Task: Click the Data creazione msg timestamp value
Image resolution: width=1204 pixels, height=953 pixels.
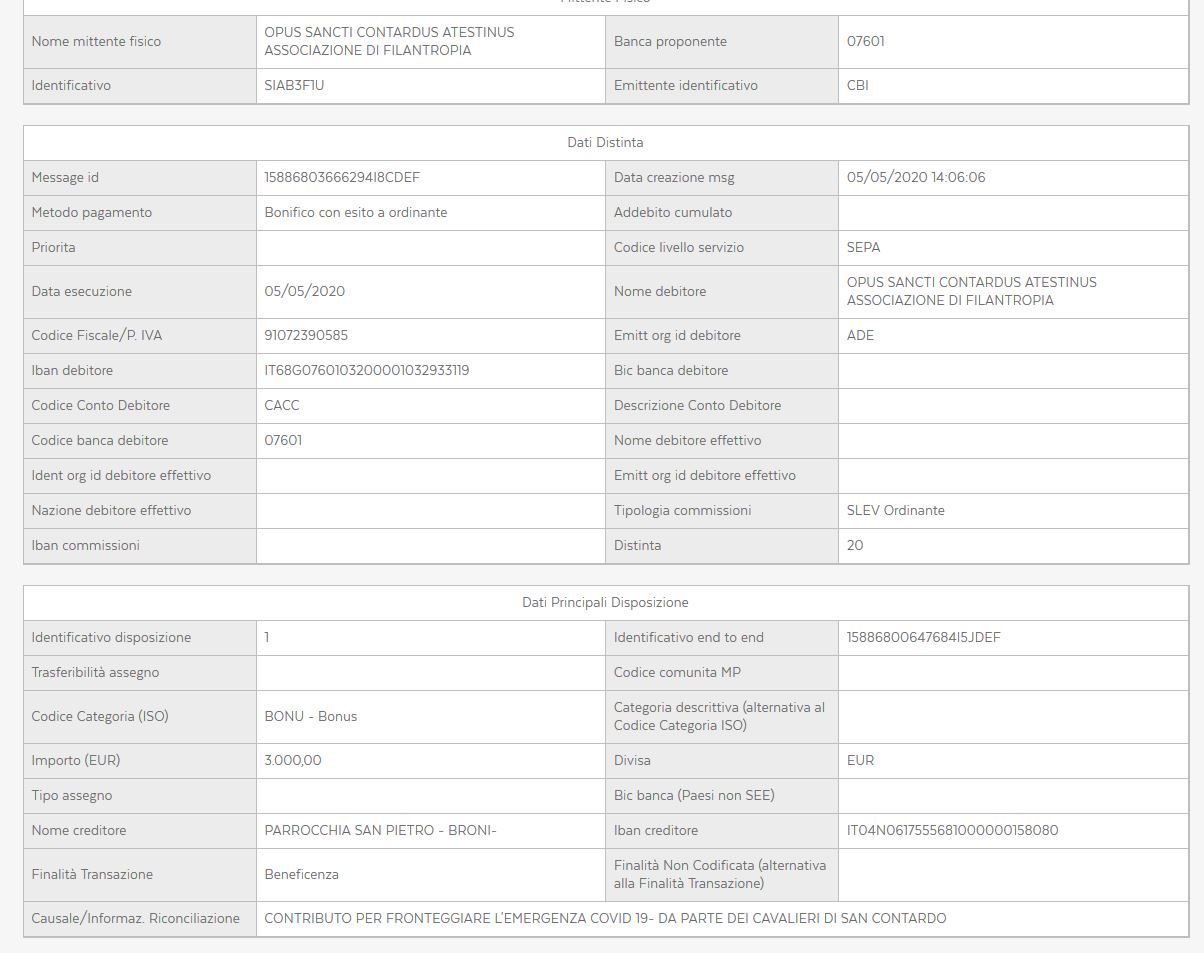Action: point(916,178)
